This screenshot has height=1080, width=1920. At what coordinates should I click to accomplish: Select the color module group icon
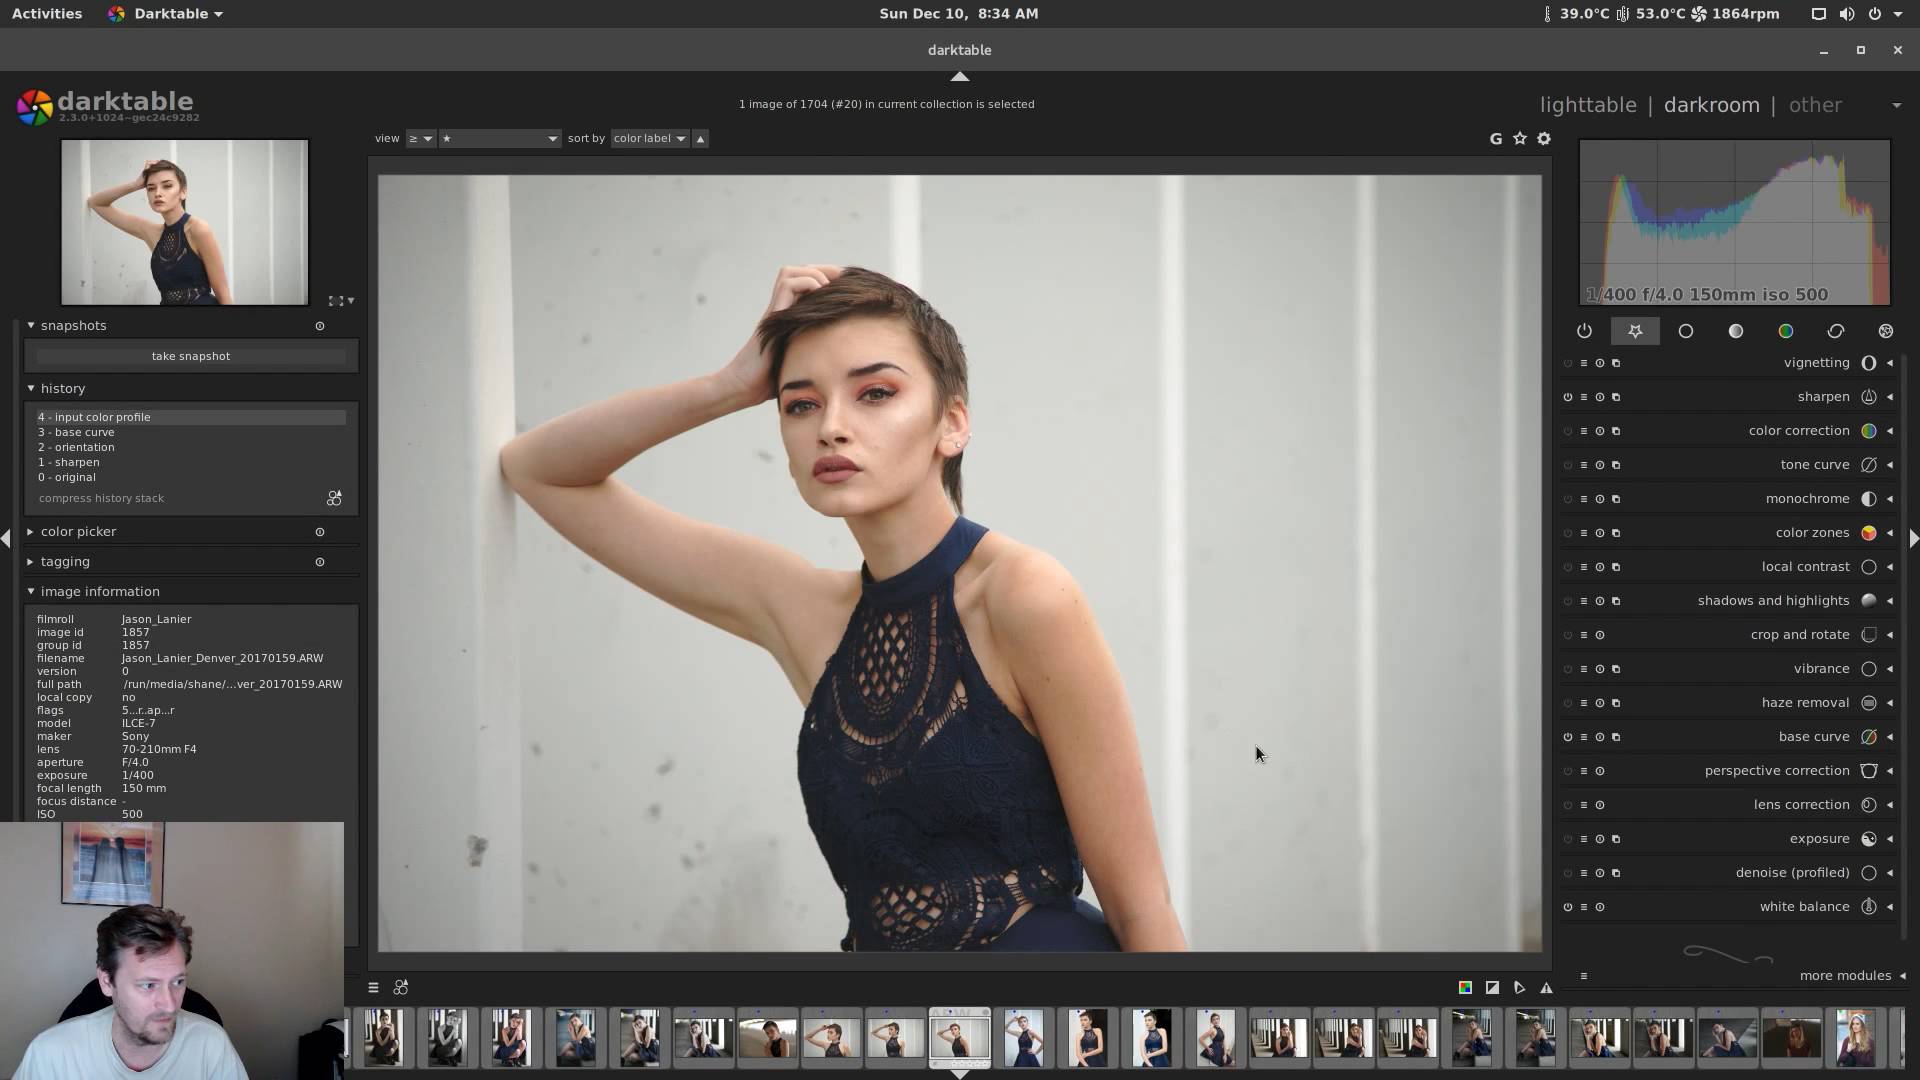pos(1785,331)
